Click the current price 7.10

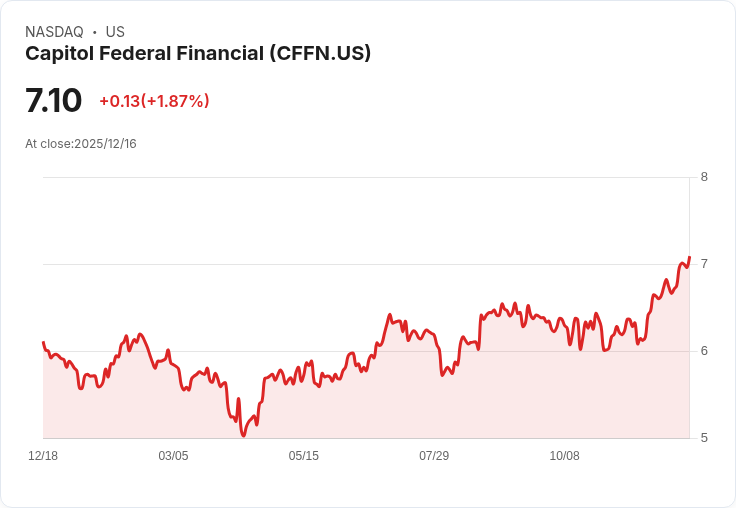[x=54, y=100]
